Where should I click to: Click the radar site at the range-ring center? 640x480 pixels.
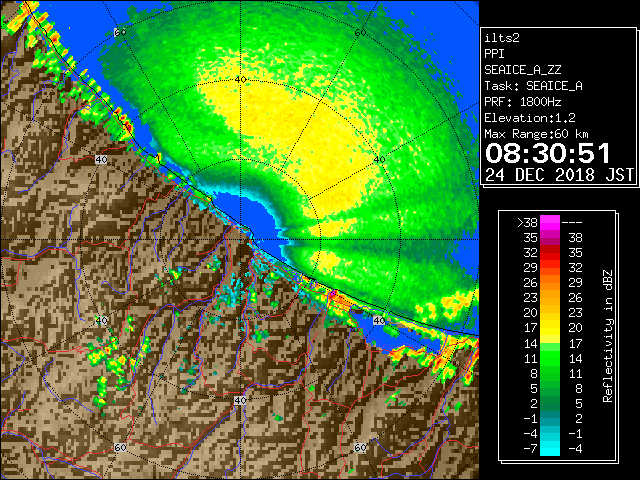[240, 240]
